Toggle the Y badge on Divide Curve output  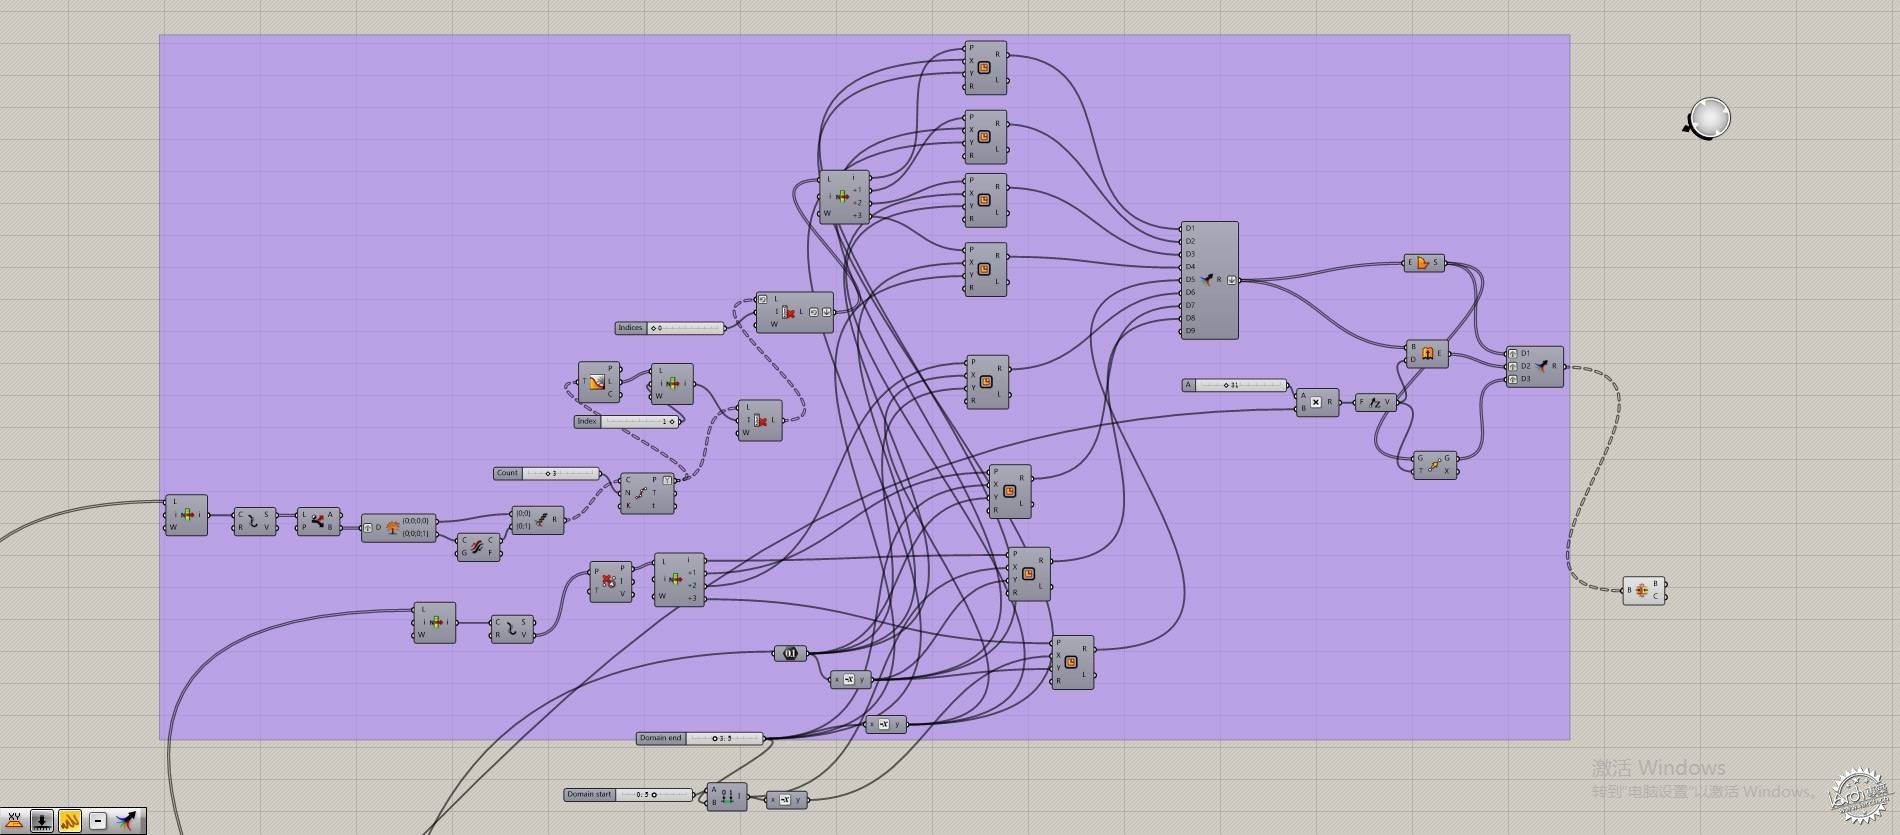[667, 481]
